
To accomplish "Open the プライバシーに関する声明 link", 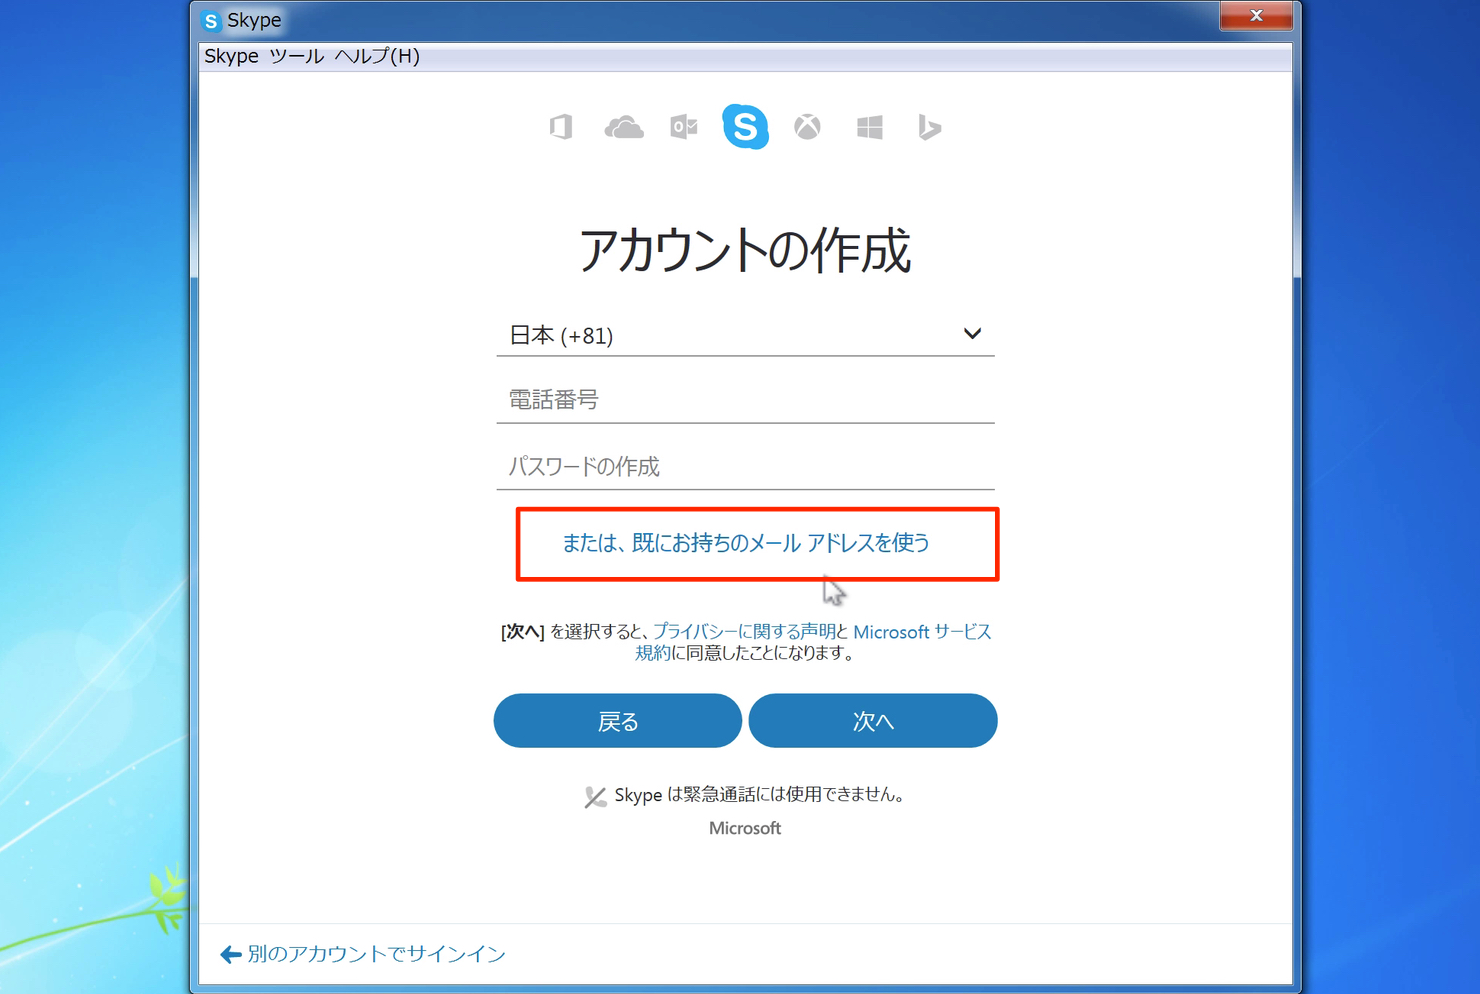I will tap(744, 632).
